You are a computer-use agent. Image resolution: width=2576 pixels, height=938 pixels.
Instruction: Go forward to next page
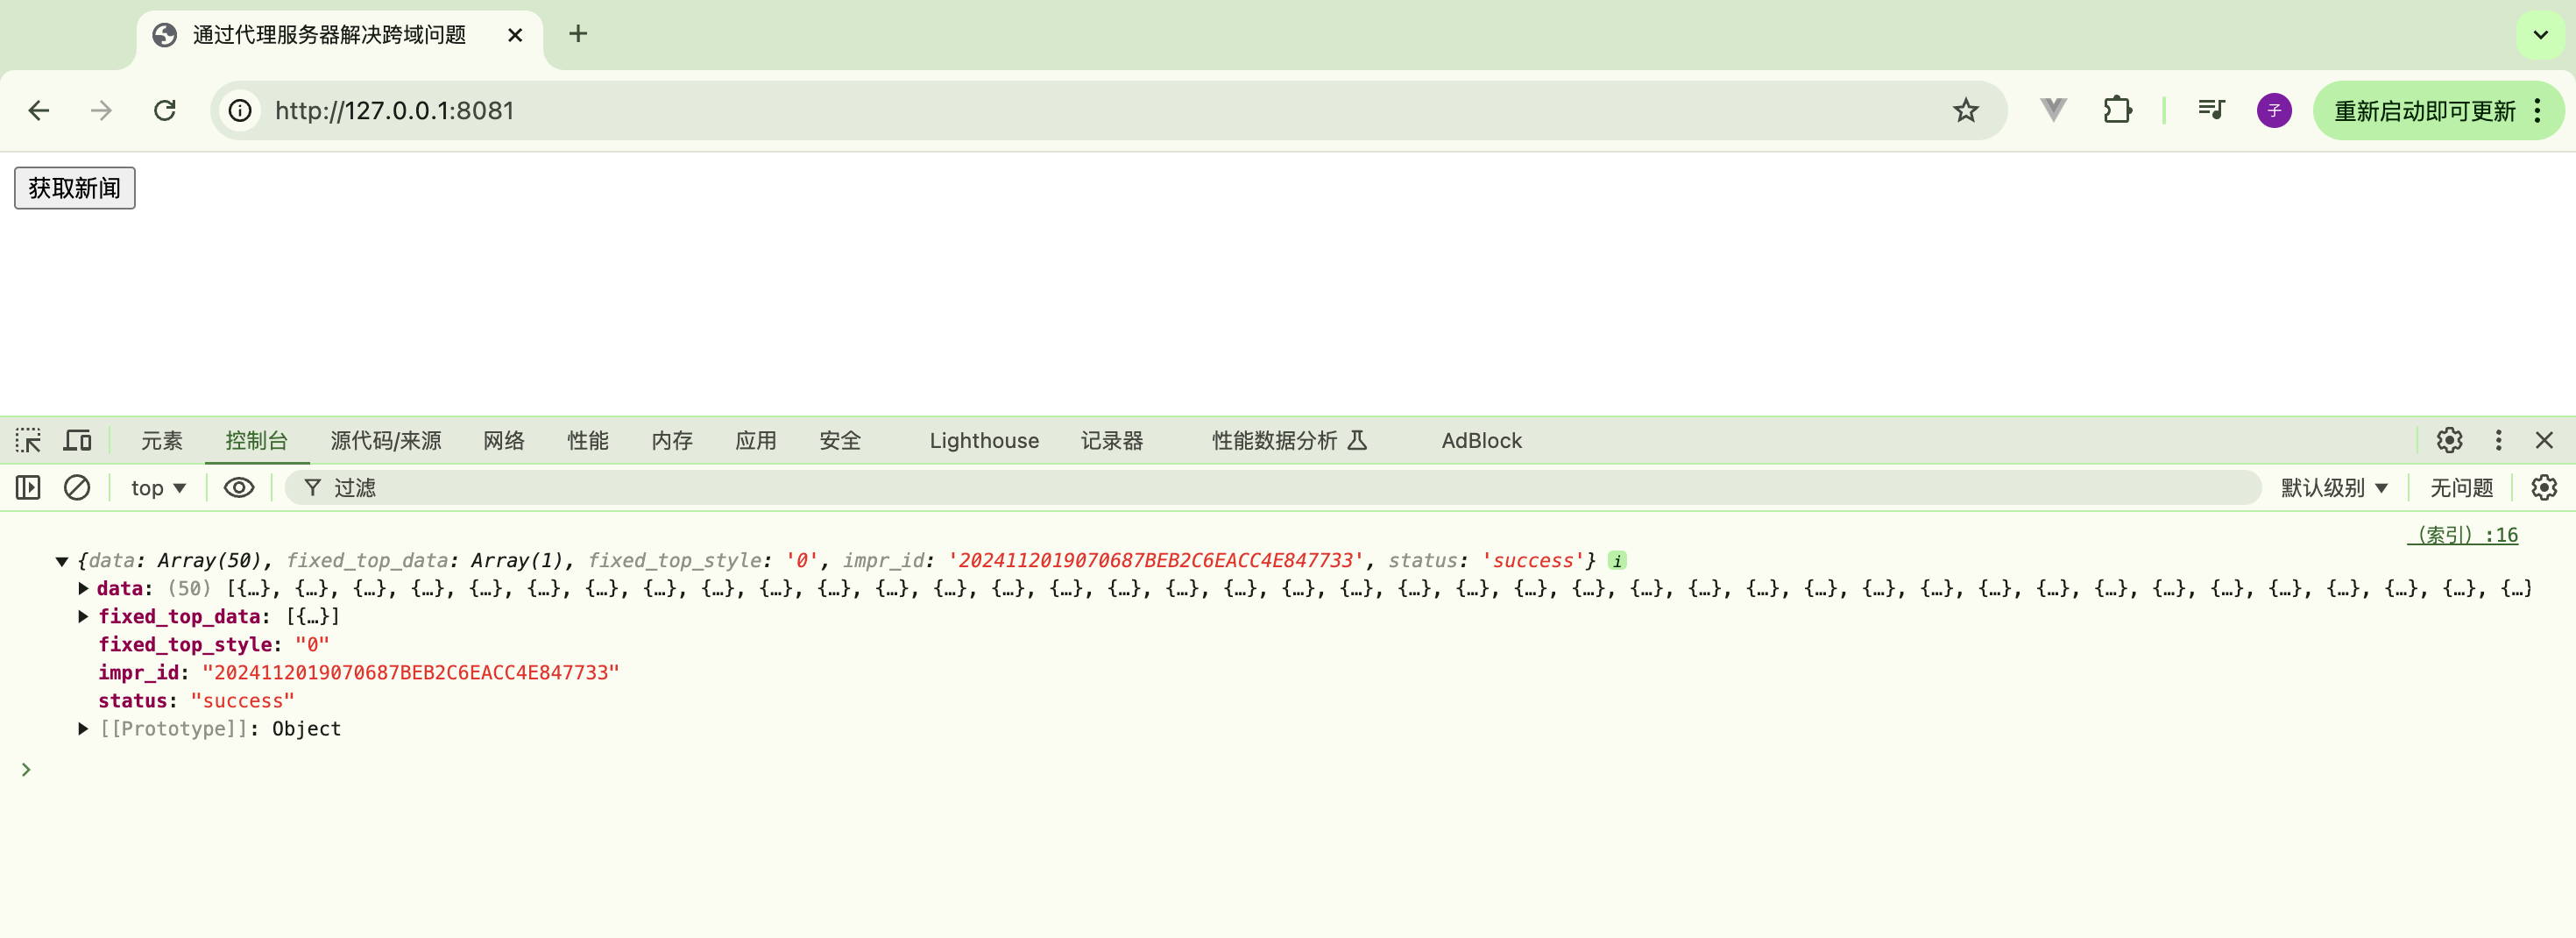pyautogui.click(x=101, y=110)
